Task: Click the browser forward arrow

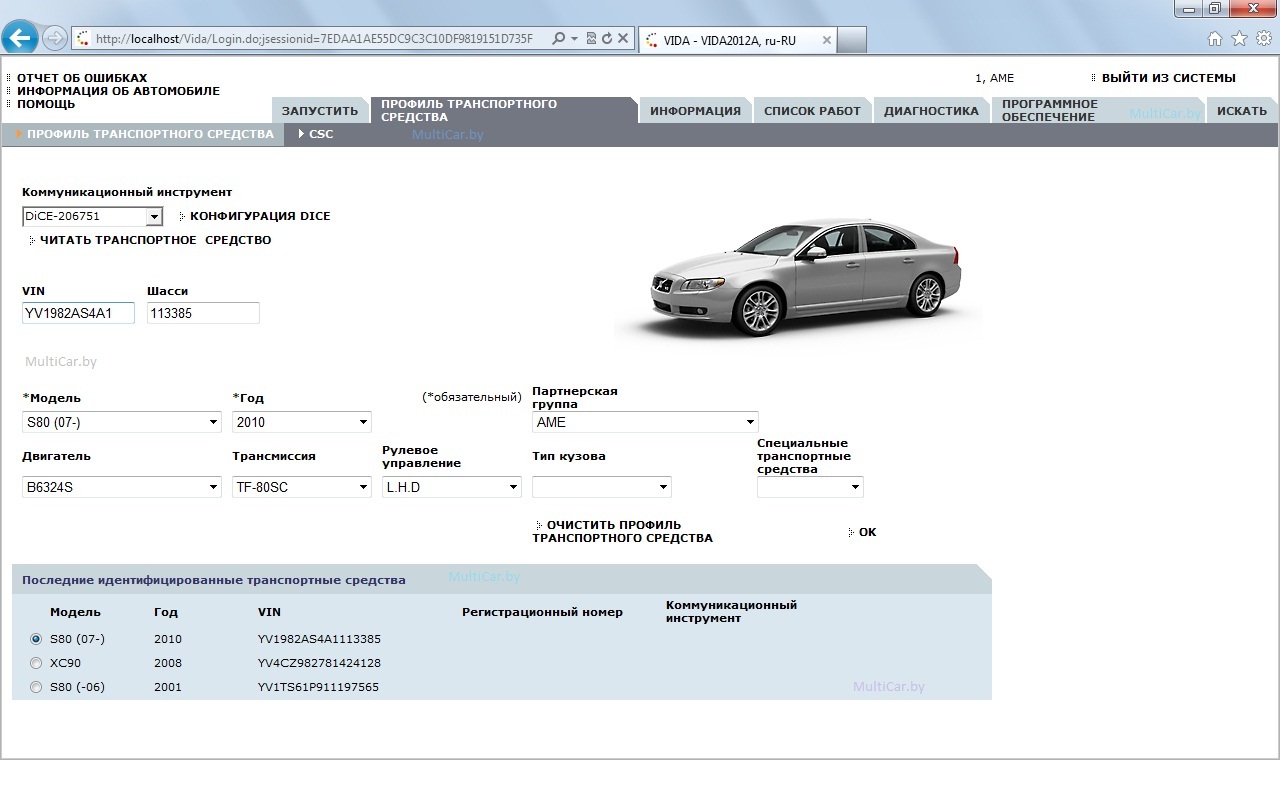Action: (x=55, y=39)
